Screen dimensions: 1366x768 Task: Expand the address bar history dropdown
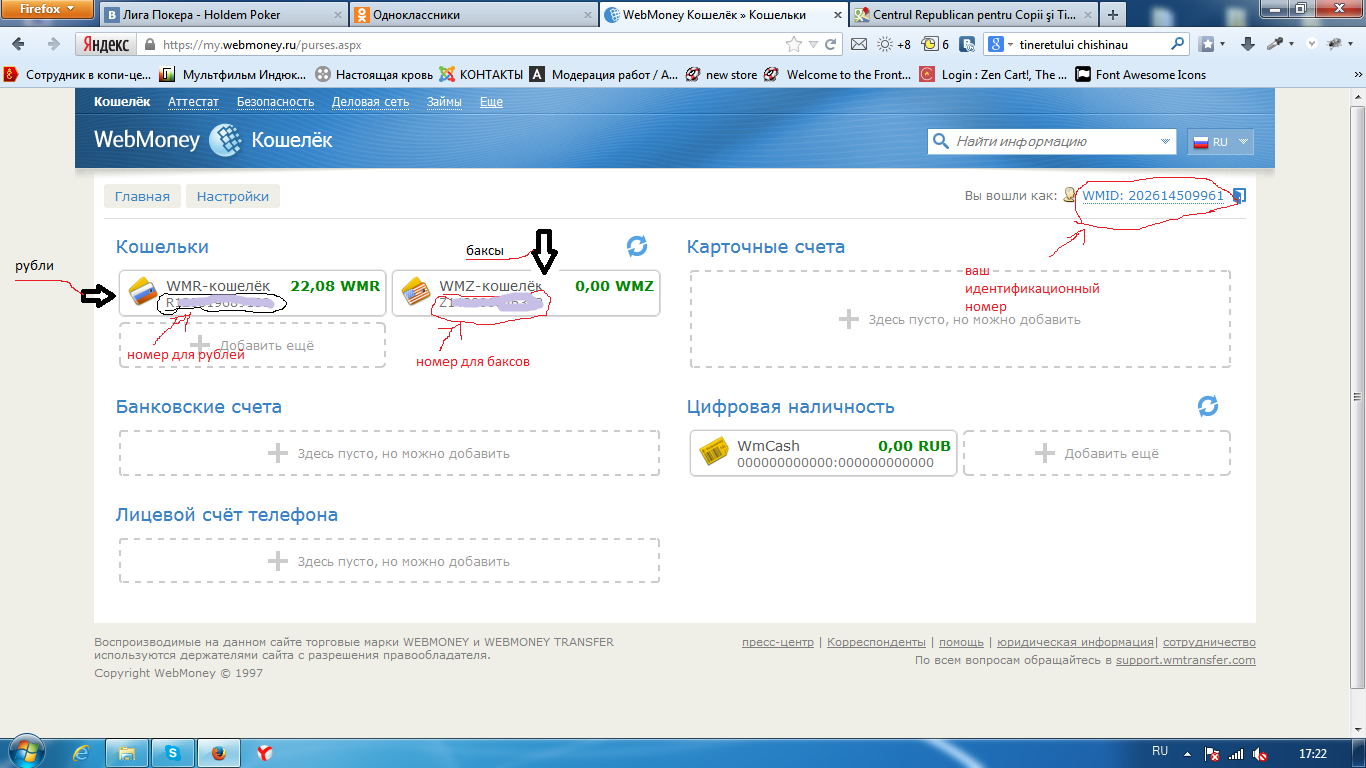814,44
